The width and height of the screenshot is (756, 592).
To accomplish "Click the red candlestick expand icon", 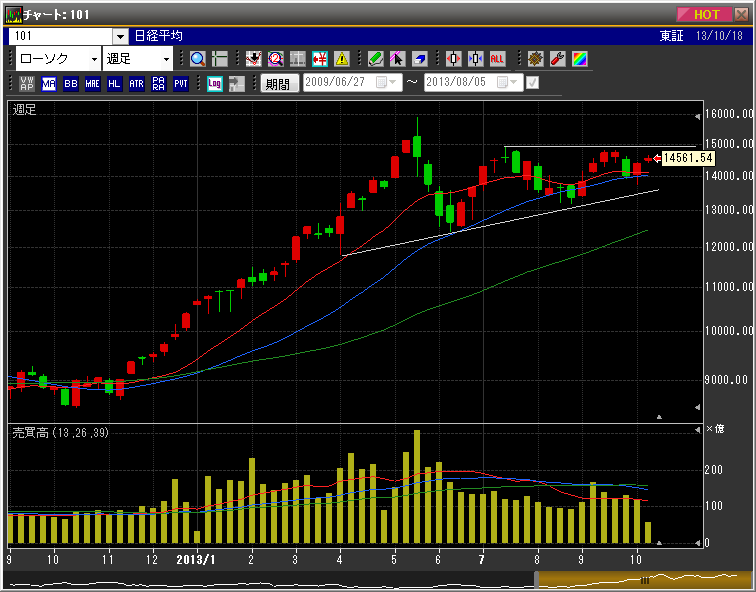I will click(453, 59).
